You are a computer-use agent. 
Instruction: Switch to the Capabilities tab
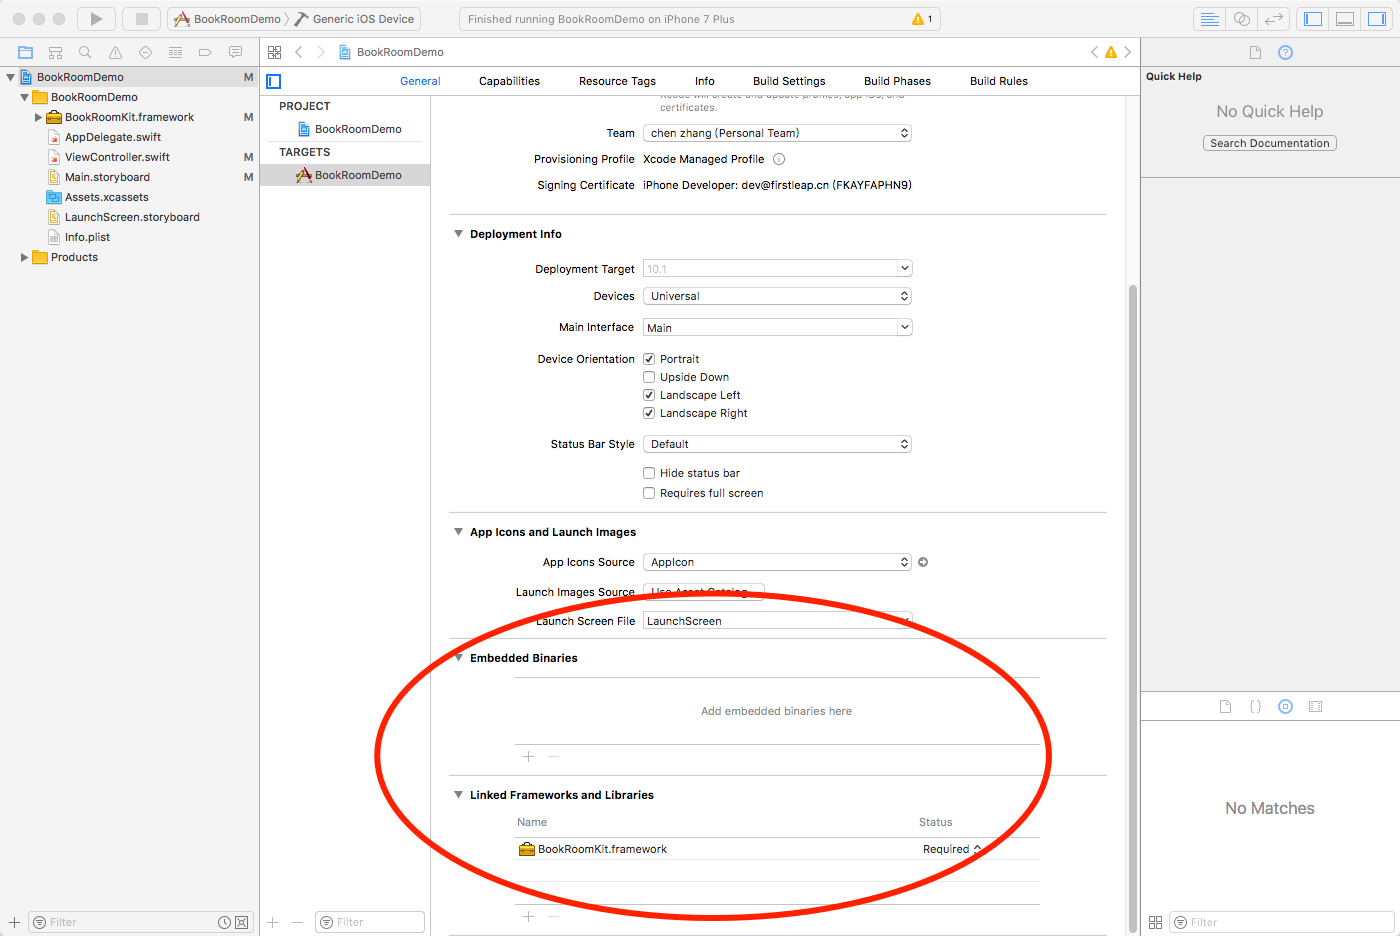click(x=509, y=81)
